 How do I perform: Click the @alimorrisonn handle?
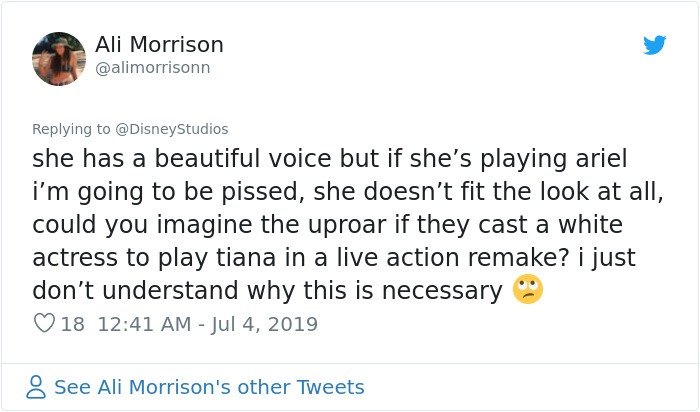pos(153,68)
